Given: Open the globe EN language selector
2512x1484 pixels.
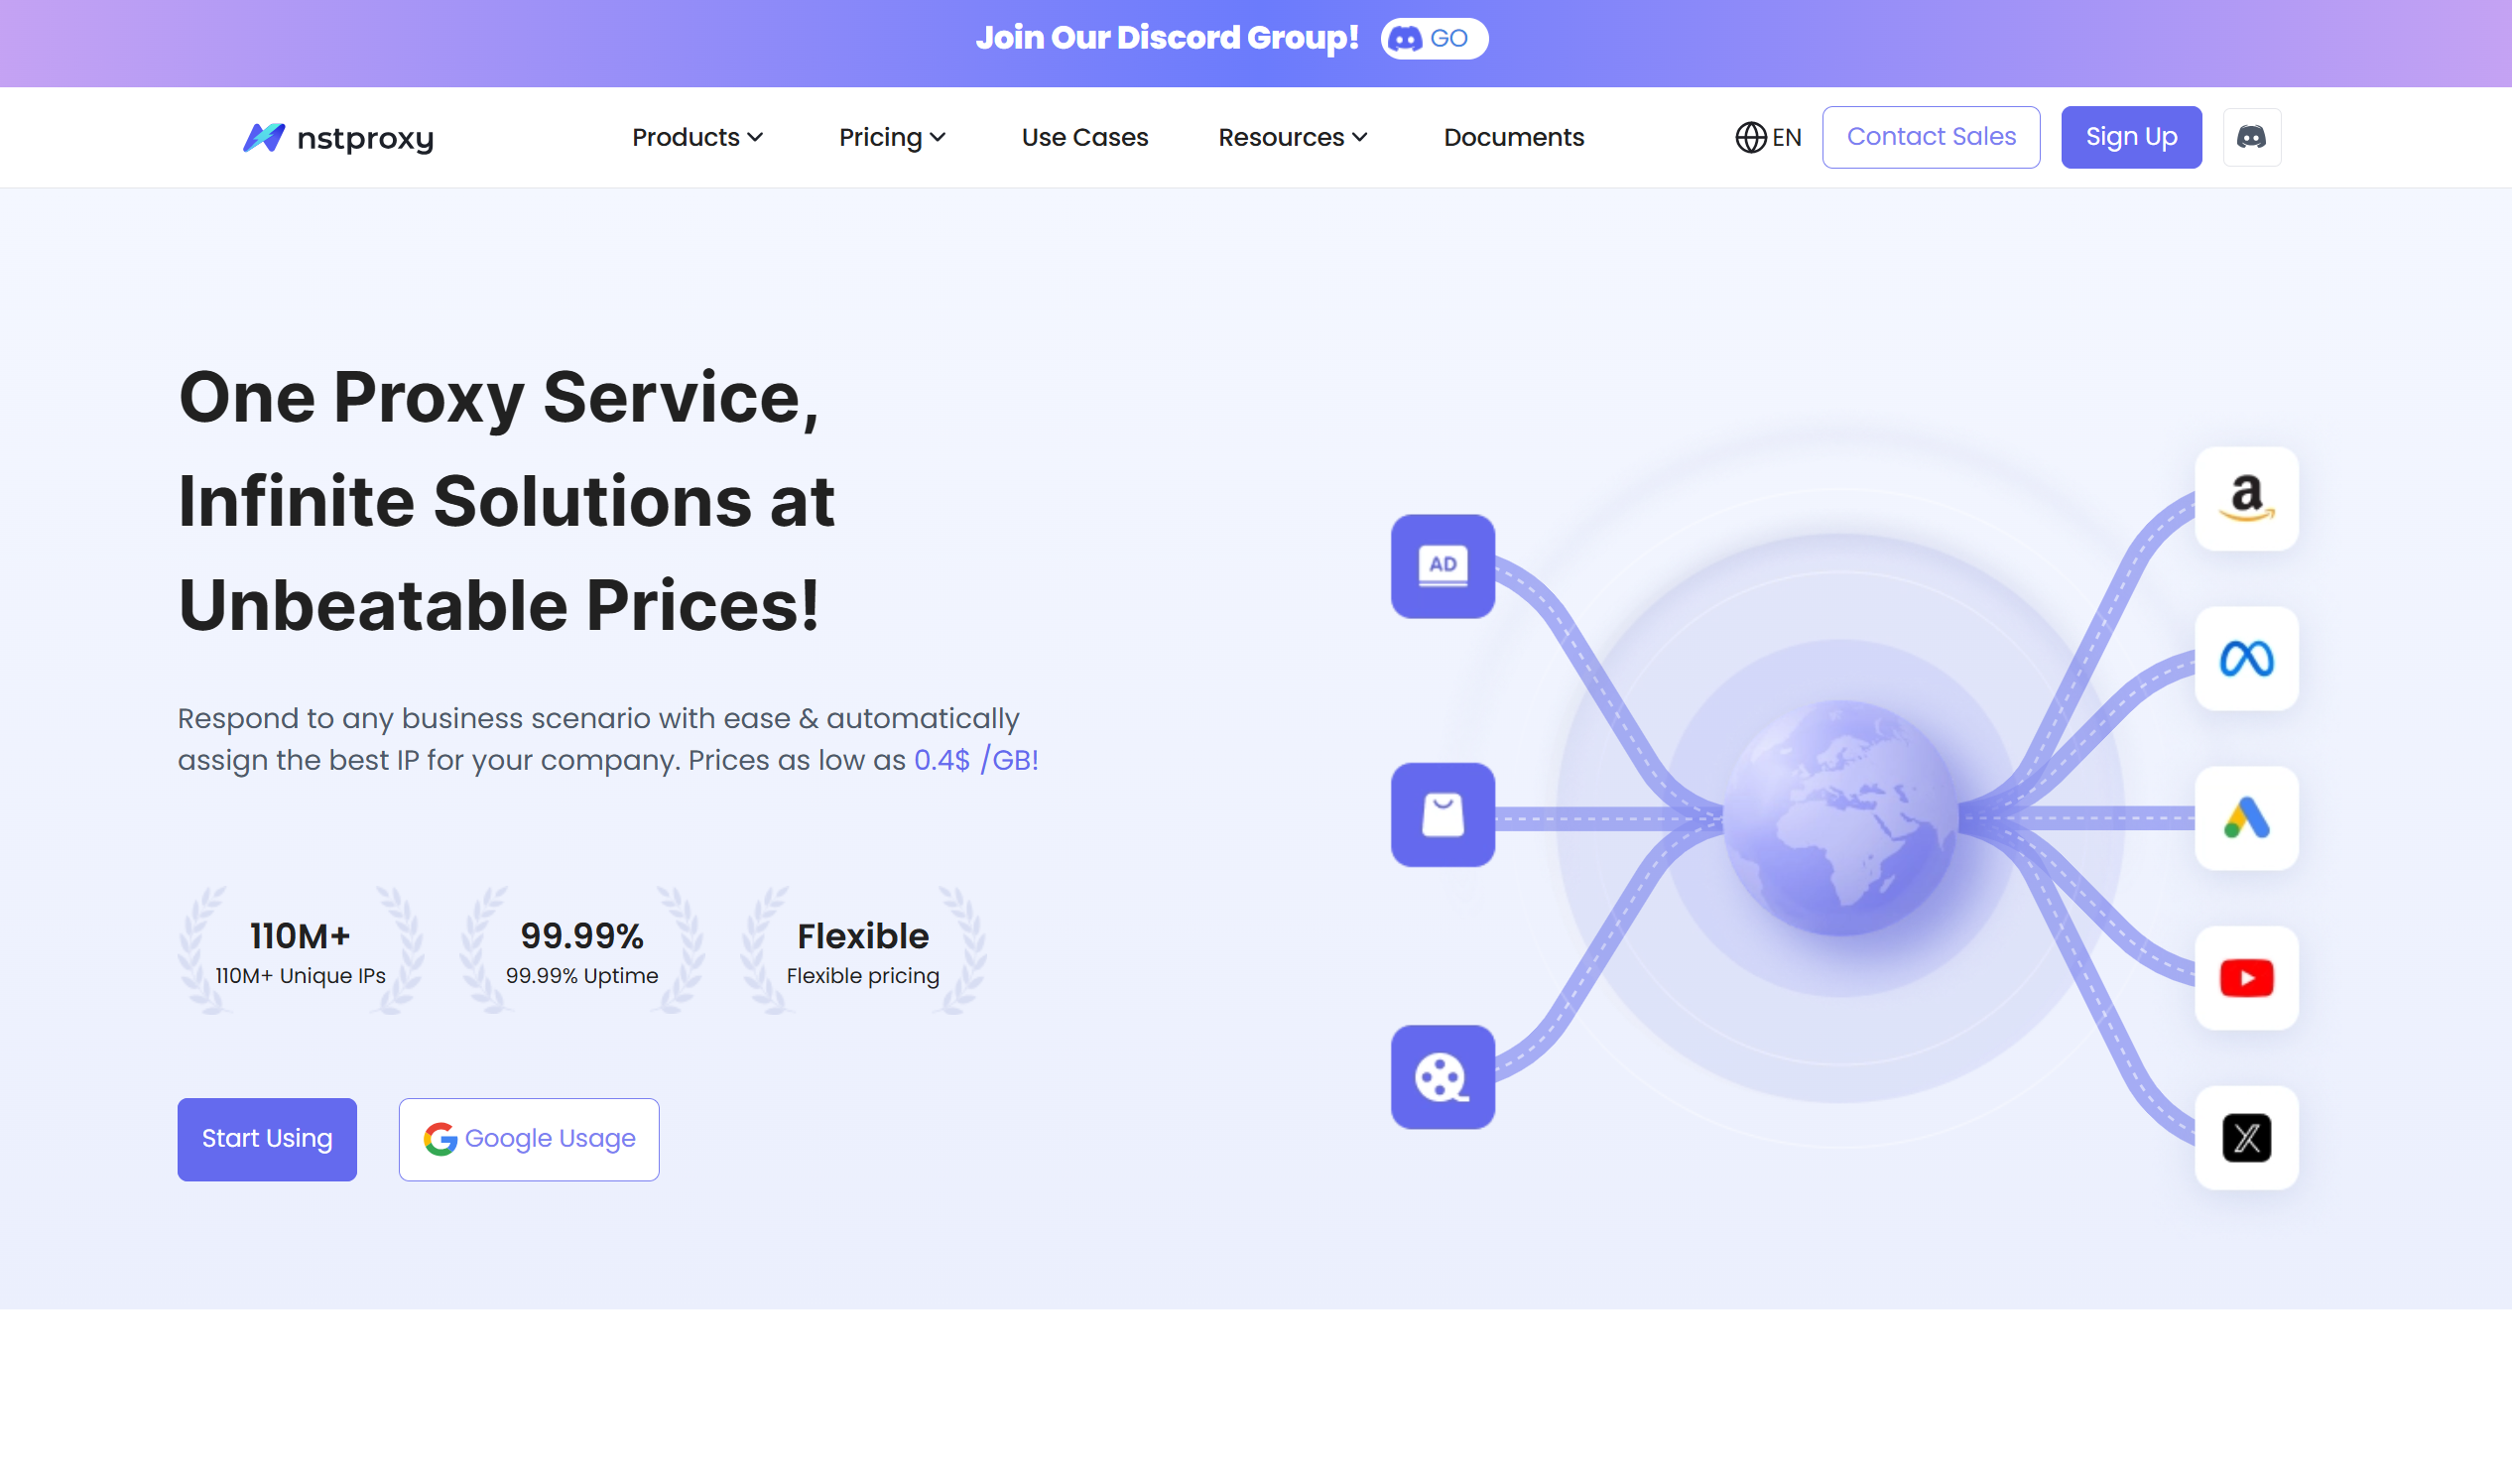Looking at the screenshot, I should pyautogui.click(x=1767, y=137).
